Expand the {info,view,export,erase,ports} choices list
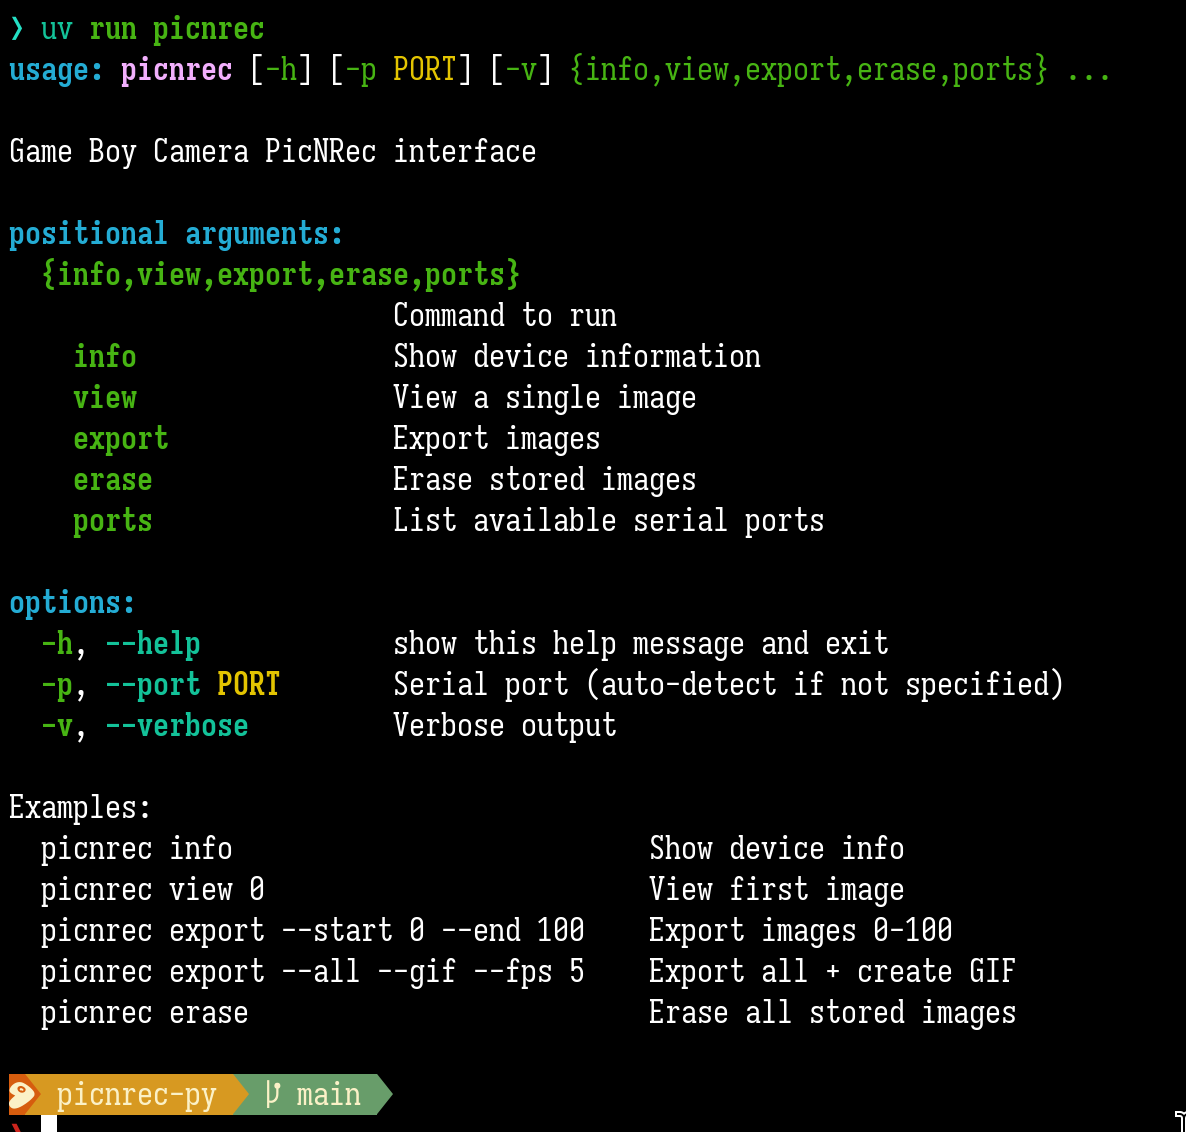Image resolution: width=1186 pixels, height=1132 pixels. tap(280, 274)
